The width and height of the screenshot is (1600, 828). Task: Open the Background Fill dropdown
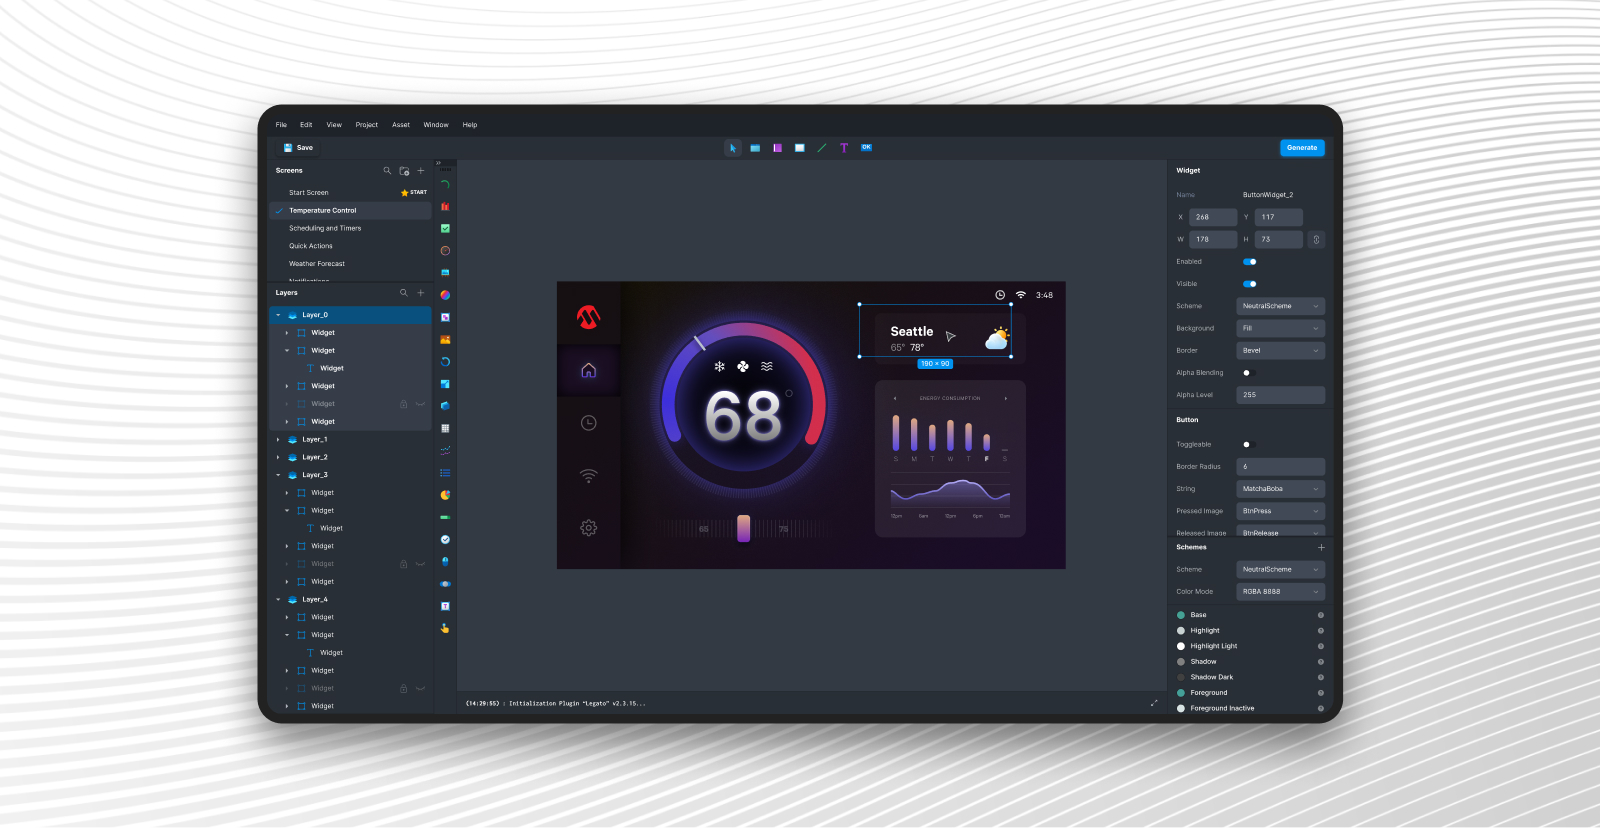click(1280, 328)
